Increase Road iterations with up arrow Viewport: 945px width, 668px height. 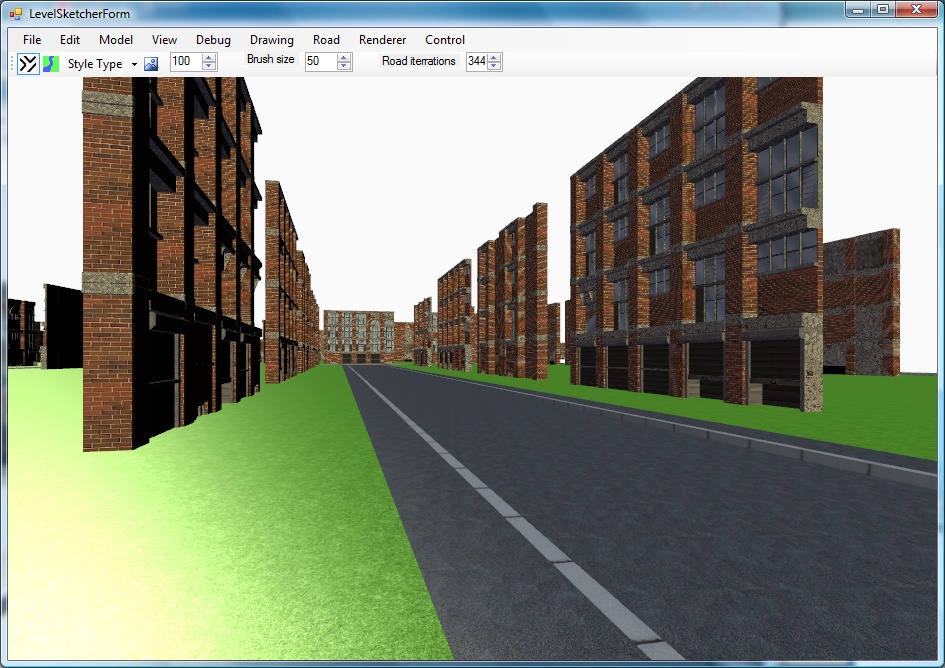[x=494, y=57]
